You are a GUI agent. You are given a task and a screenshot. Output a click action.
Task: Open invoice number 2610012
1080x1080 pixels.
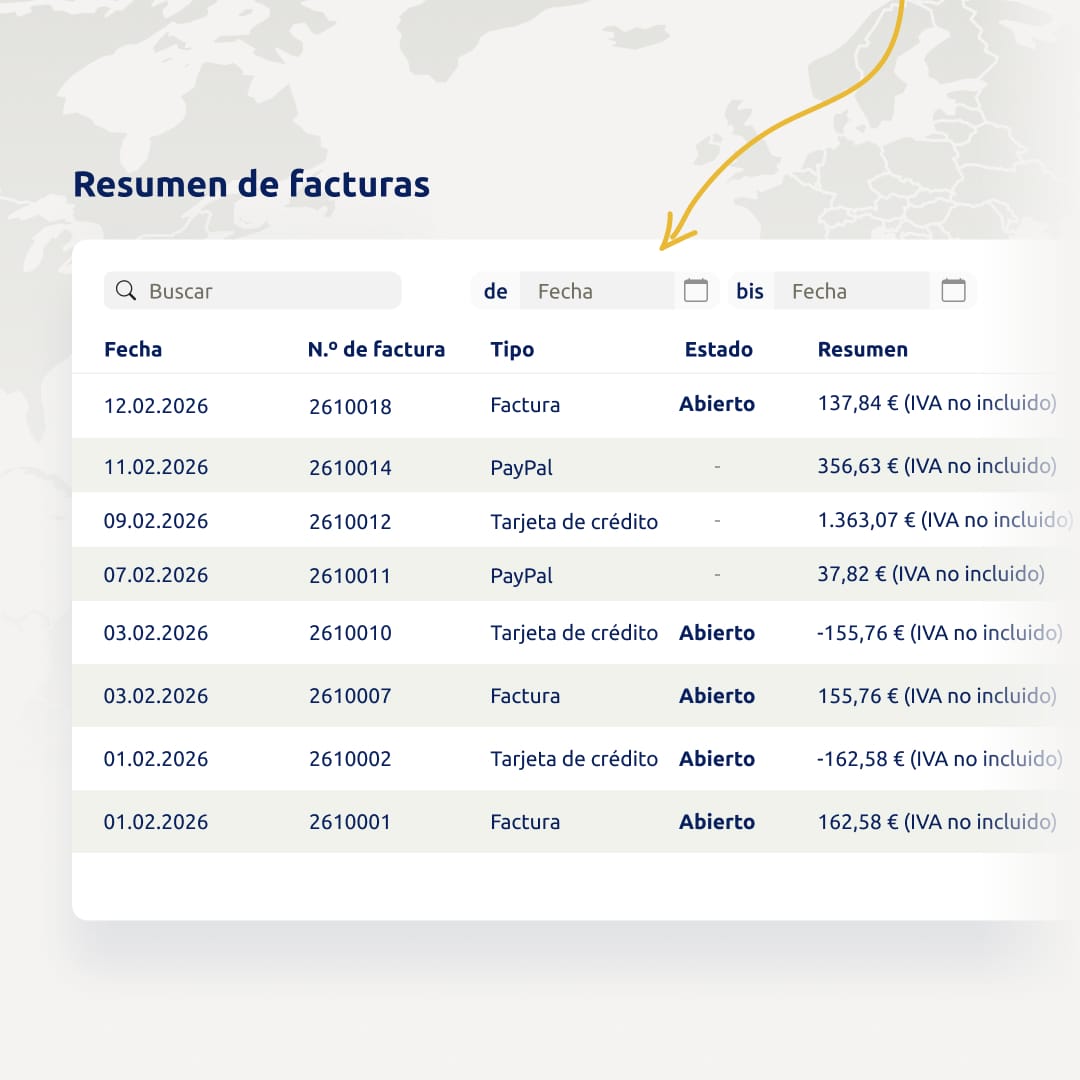pos(350,521)
